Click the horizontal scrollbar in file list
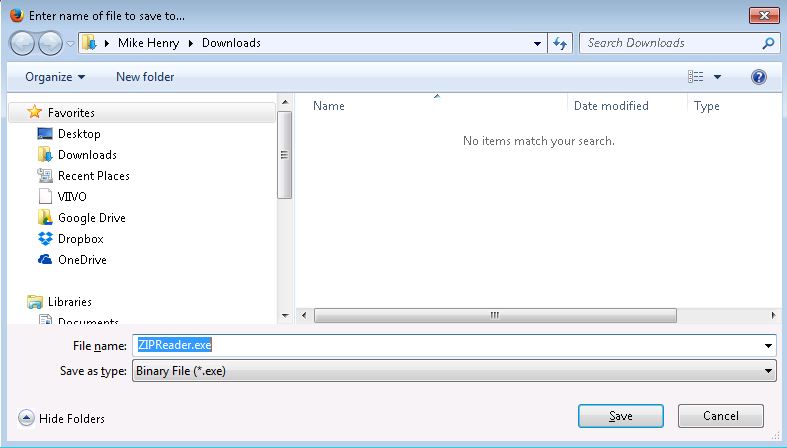 (x=493, y=315)
